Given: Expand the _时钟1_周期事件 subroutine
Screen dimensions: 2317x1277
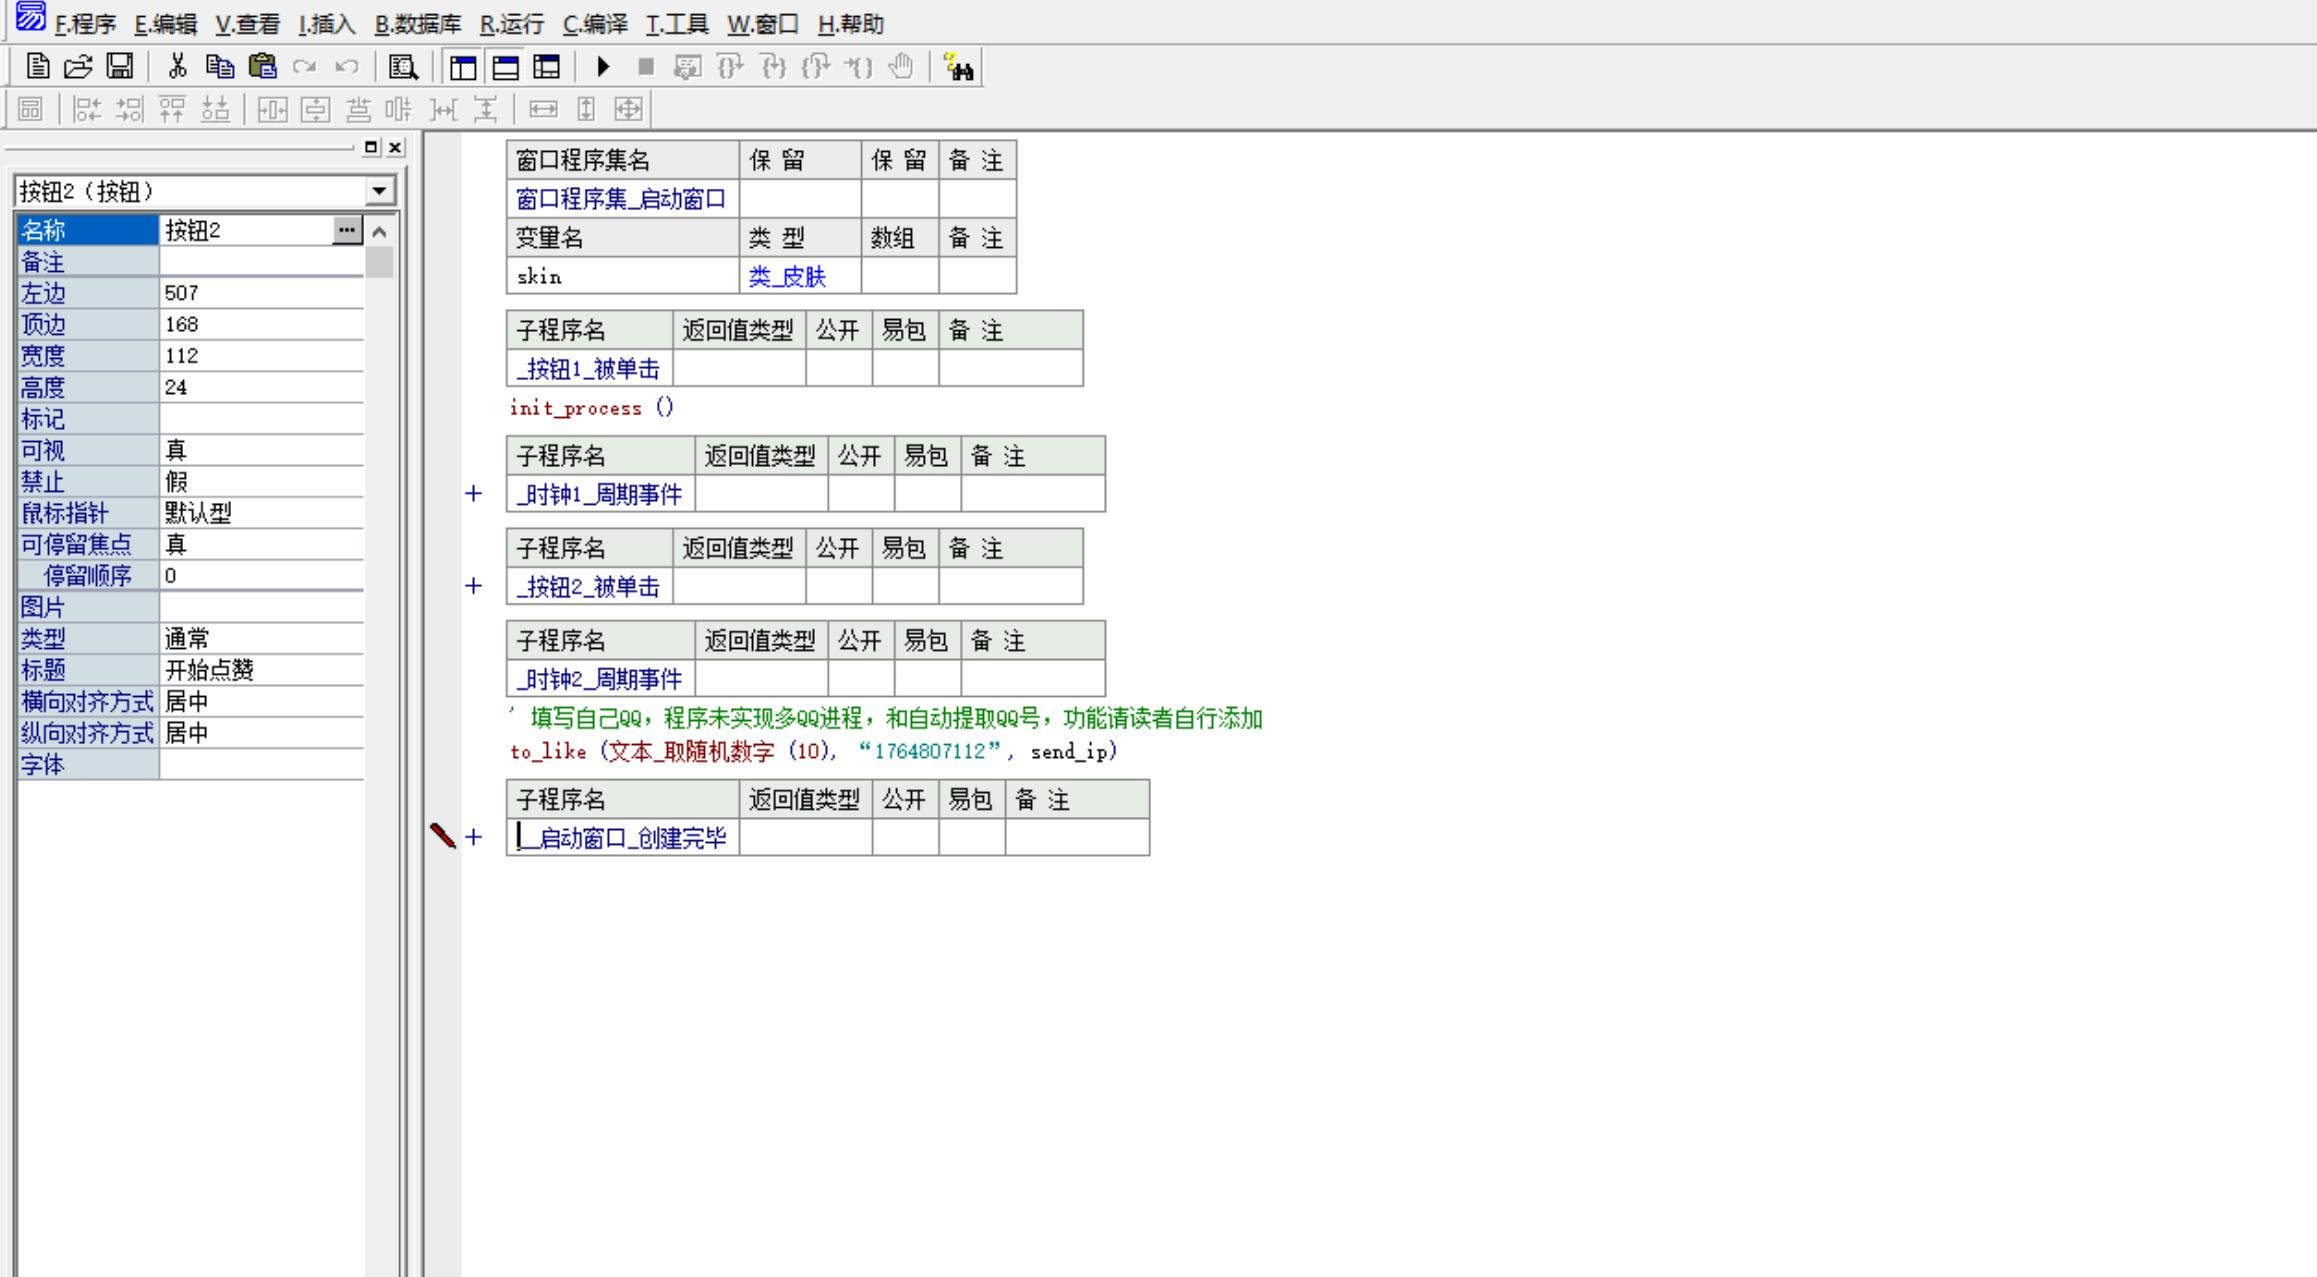Looking at the screenshot, I should point(474,494).
